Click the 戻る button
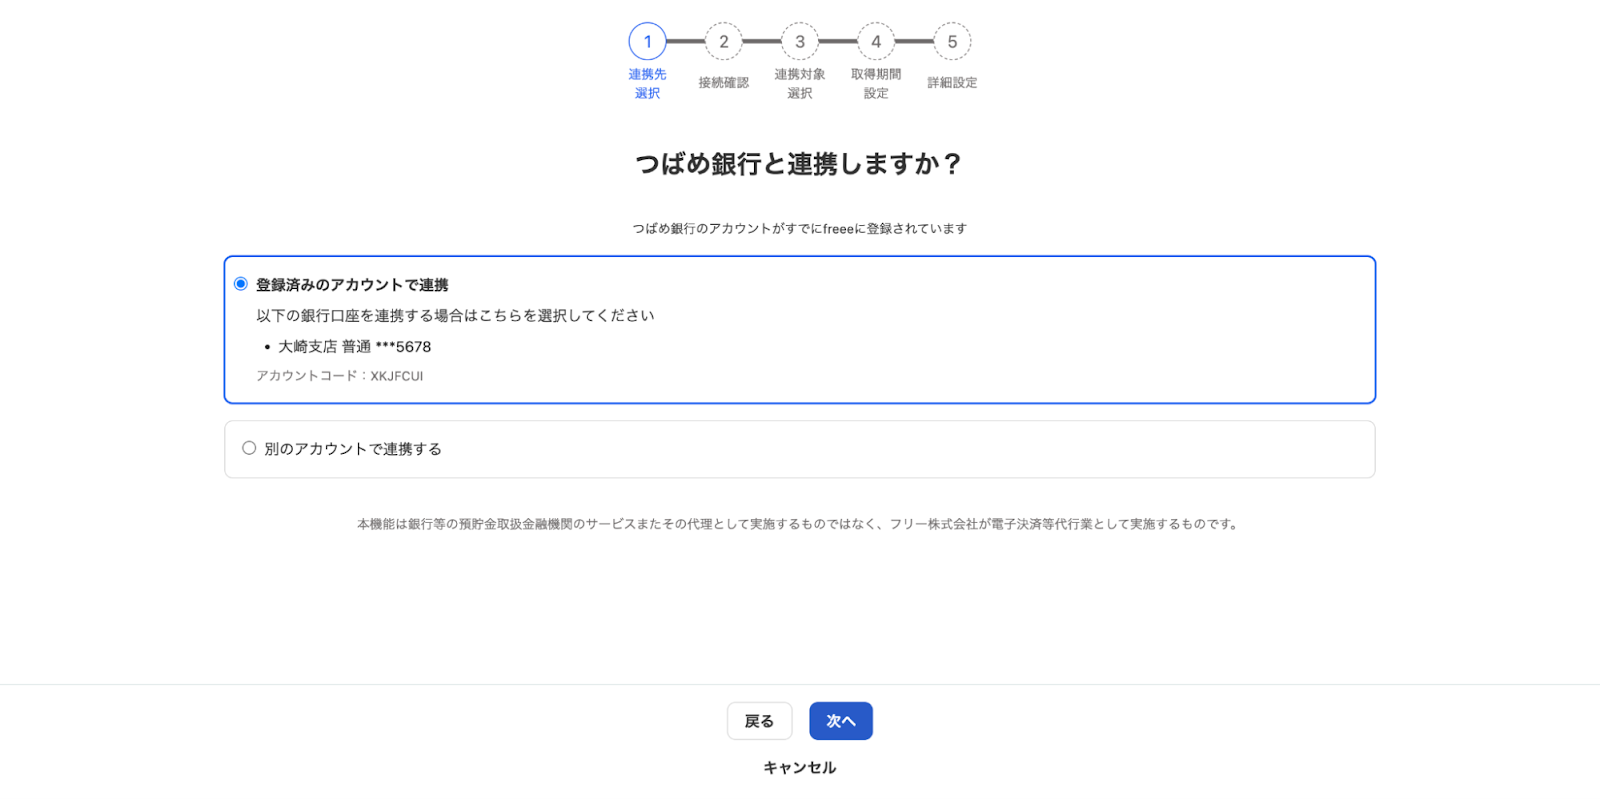The height and width of the screenshot is (800, 1600). point(759,721)
